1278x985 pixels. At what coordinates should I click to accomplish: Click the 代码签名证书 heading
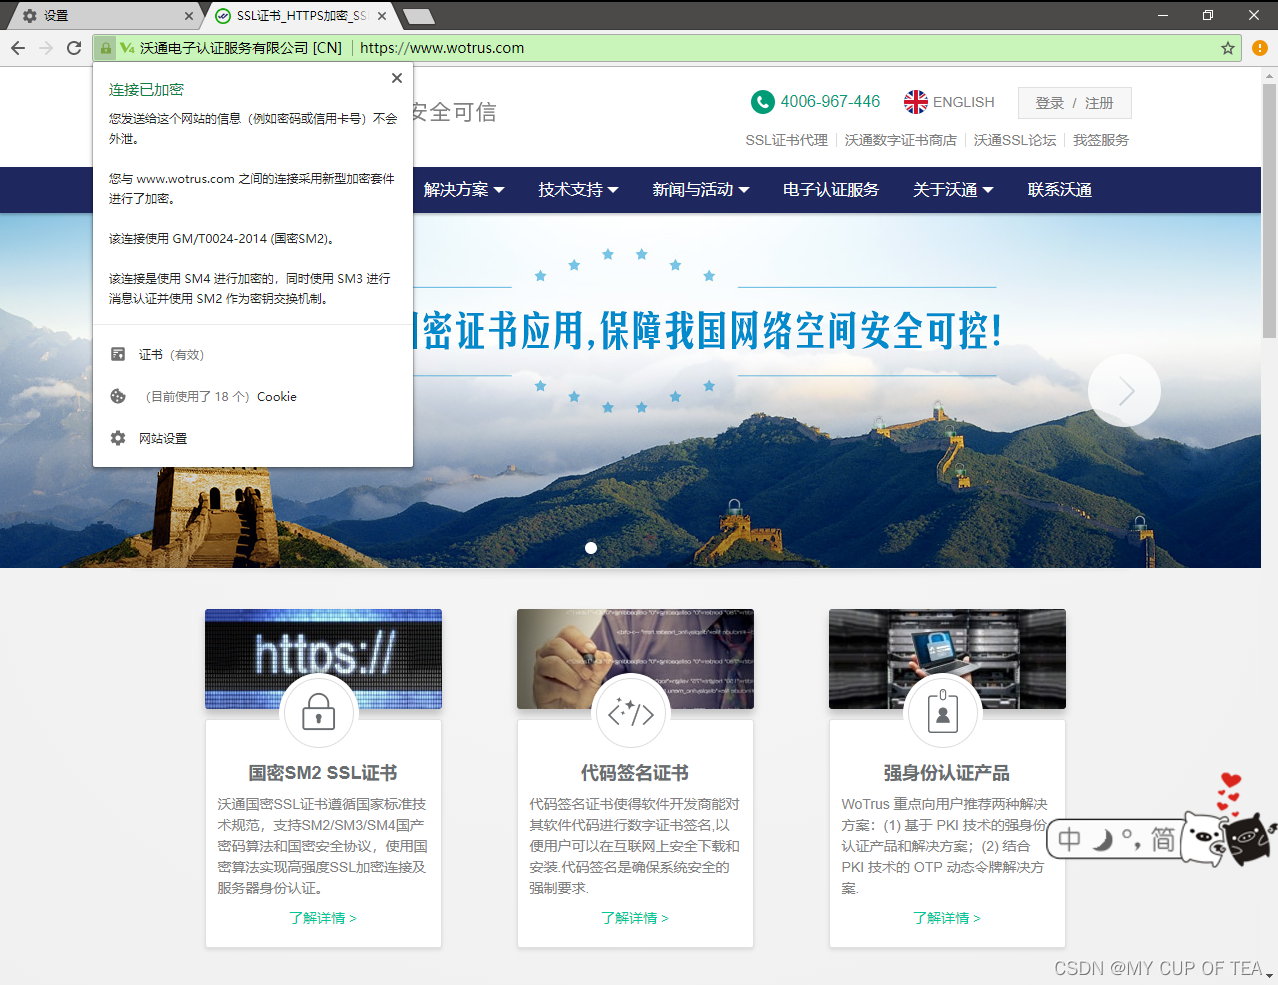[x=635, y=773]
